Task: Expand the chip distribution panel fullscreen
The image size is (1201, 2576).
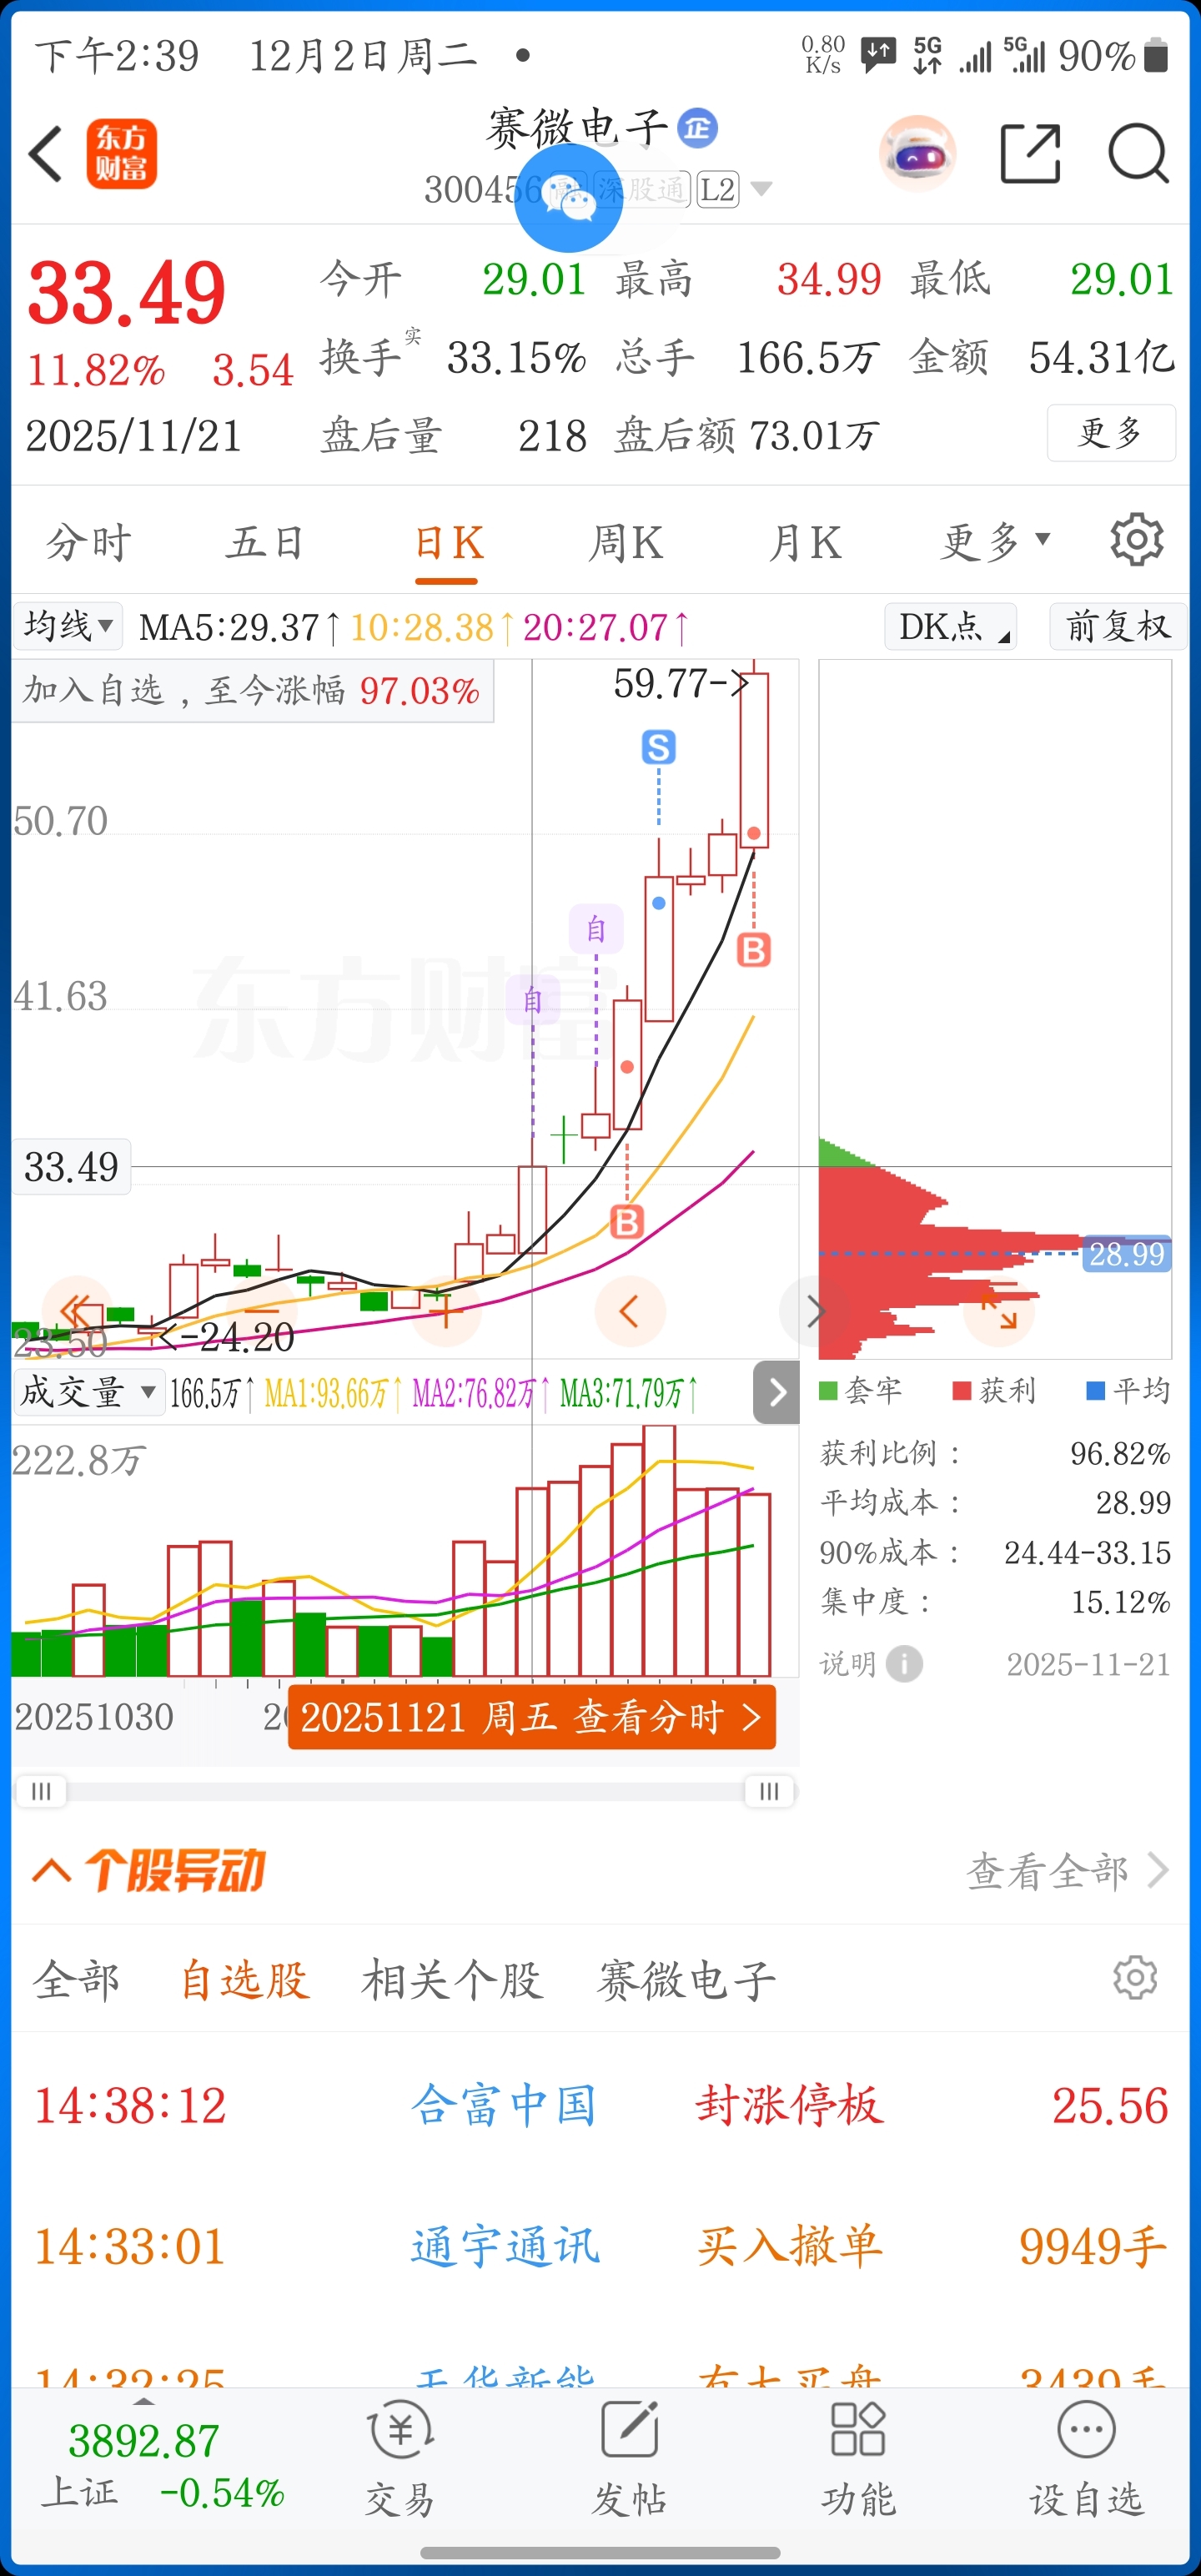Action: point(998,1311)
